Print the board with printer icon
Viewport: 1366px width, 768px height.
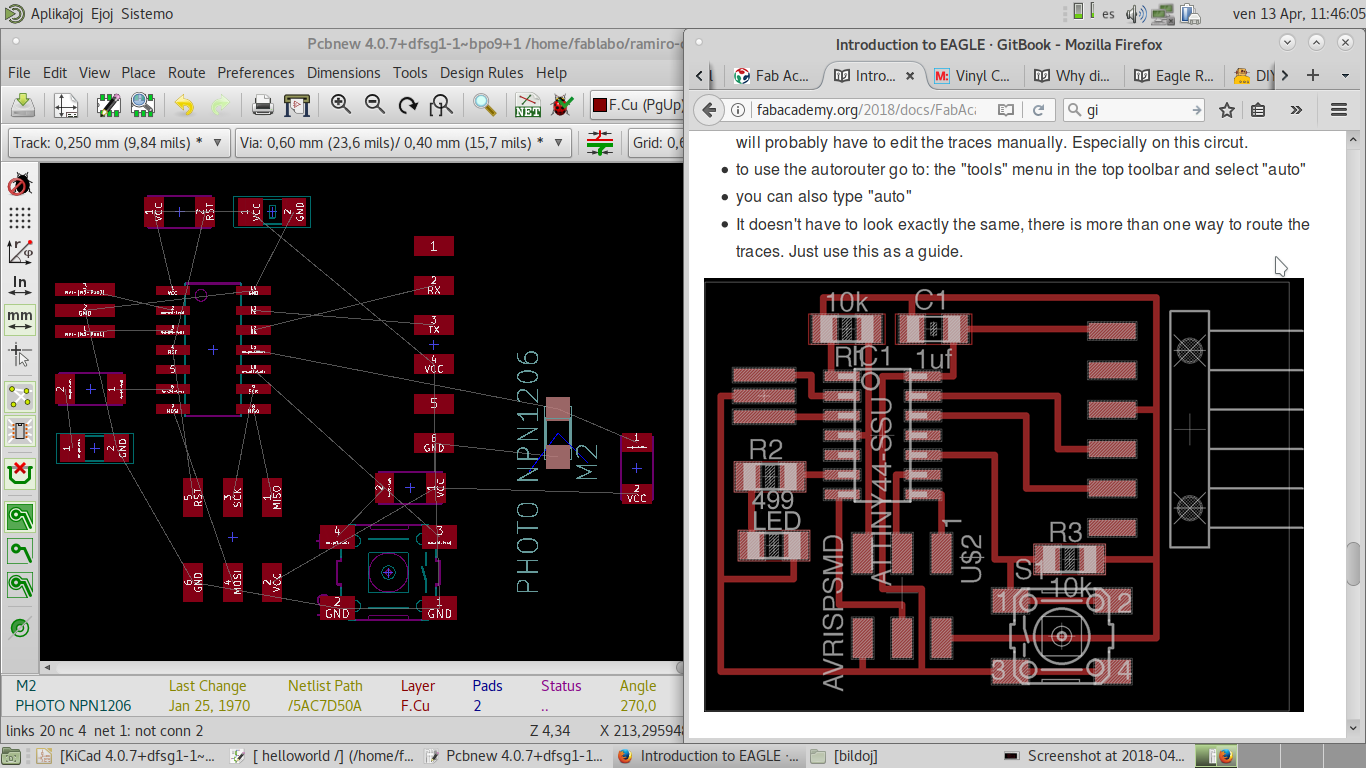[263, 105]
